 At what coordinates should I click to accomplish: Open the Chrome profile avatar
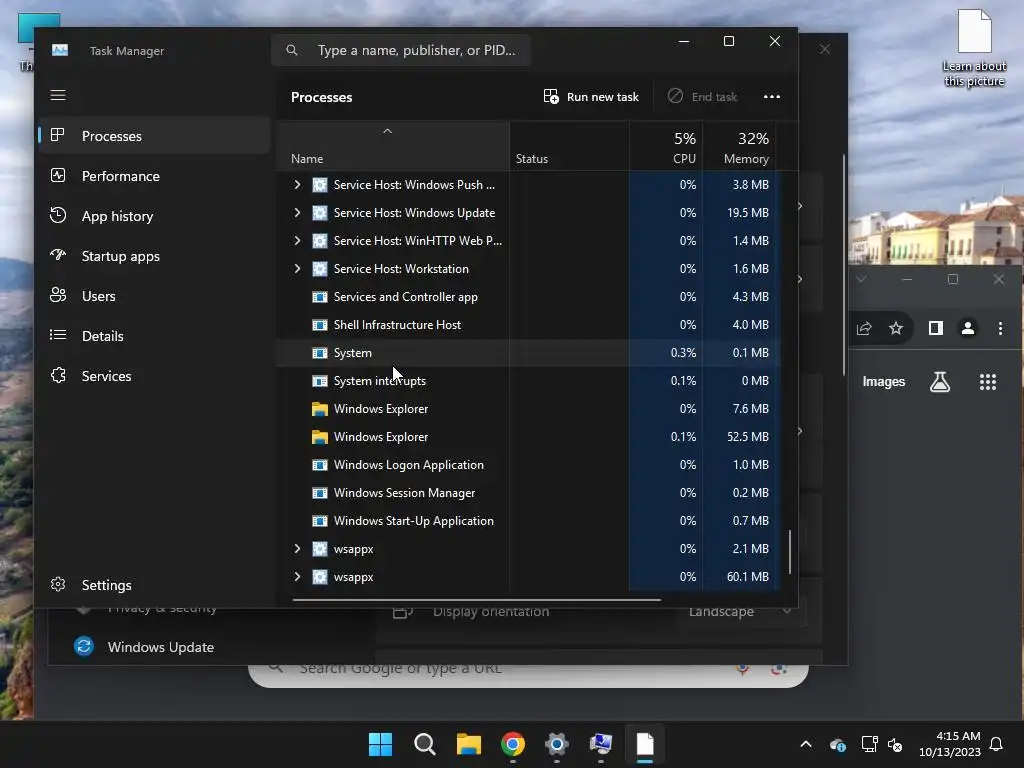pos(968,328)
